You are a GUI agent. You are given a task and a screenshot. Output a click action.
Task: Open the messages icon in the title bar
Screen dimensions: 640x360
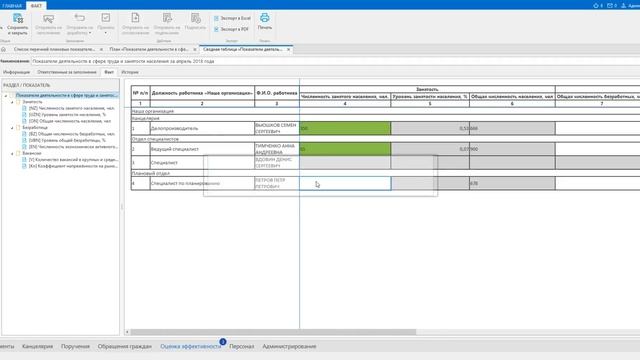[x=609, y=5]
